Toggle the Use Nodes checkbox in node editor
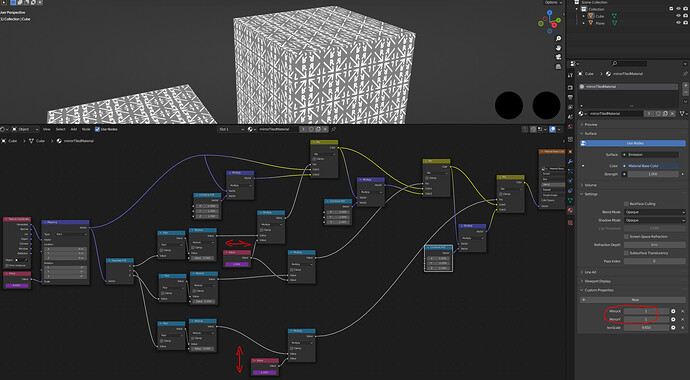 pyautogui.click(x=97, y=129)
